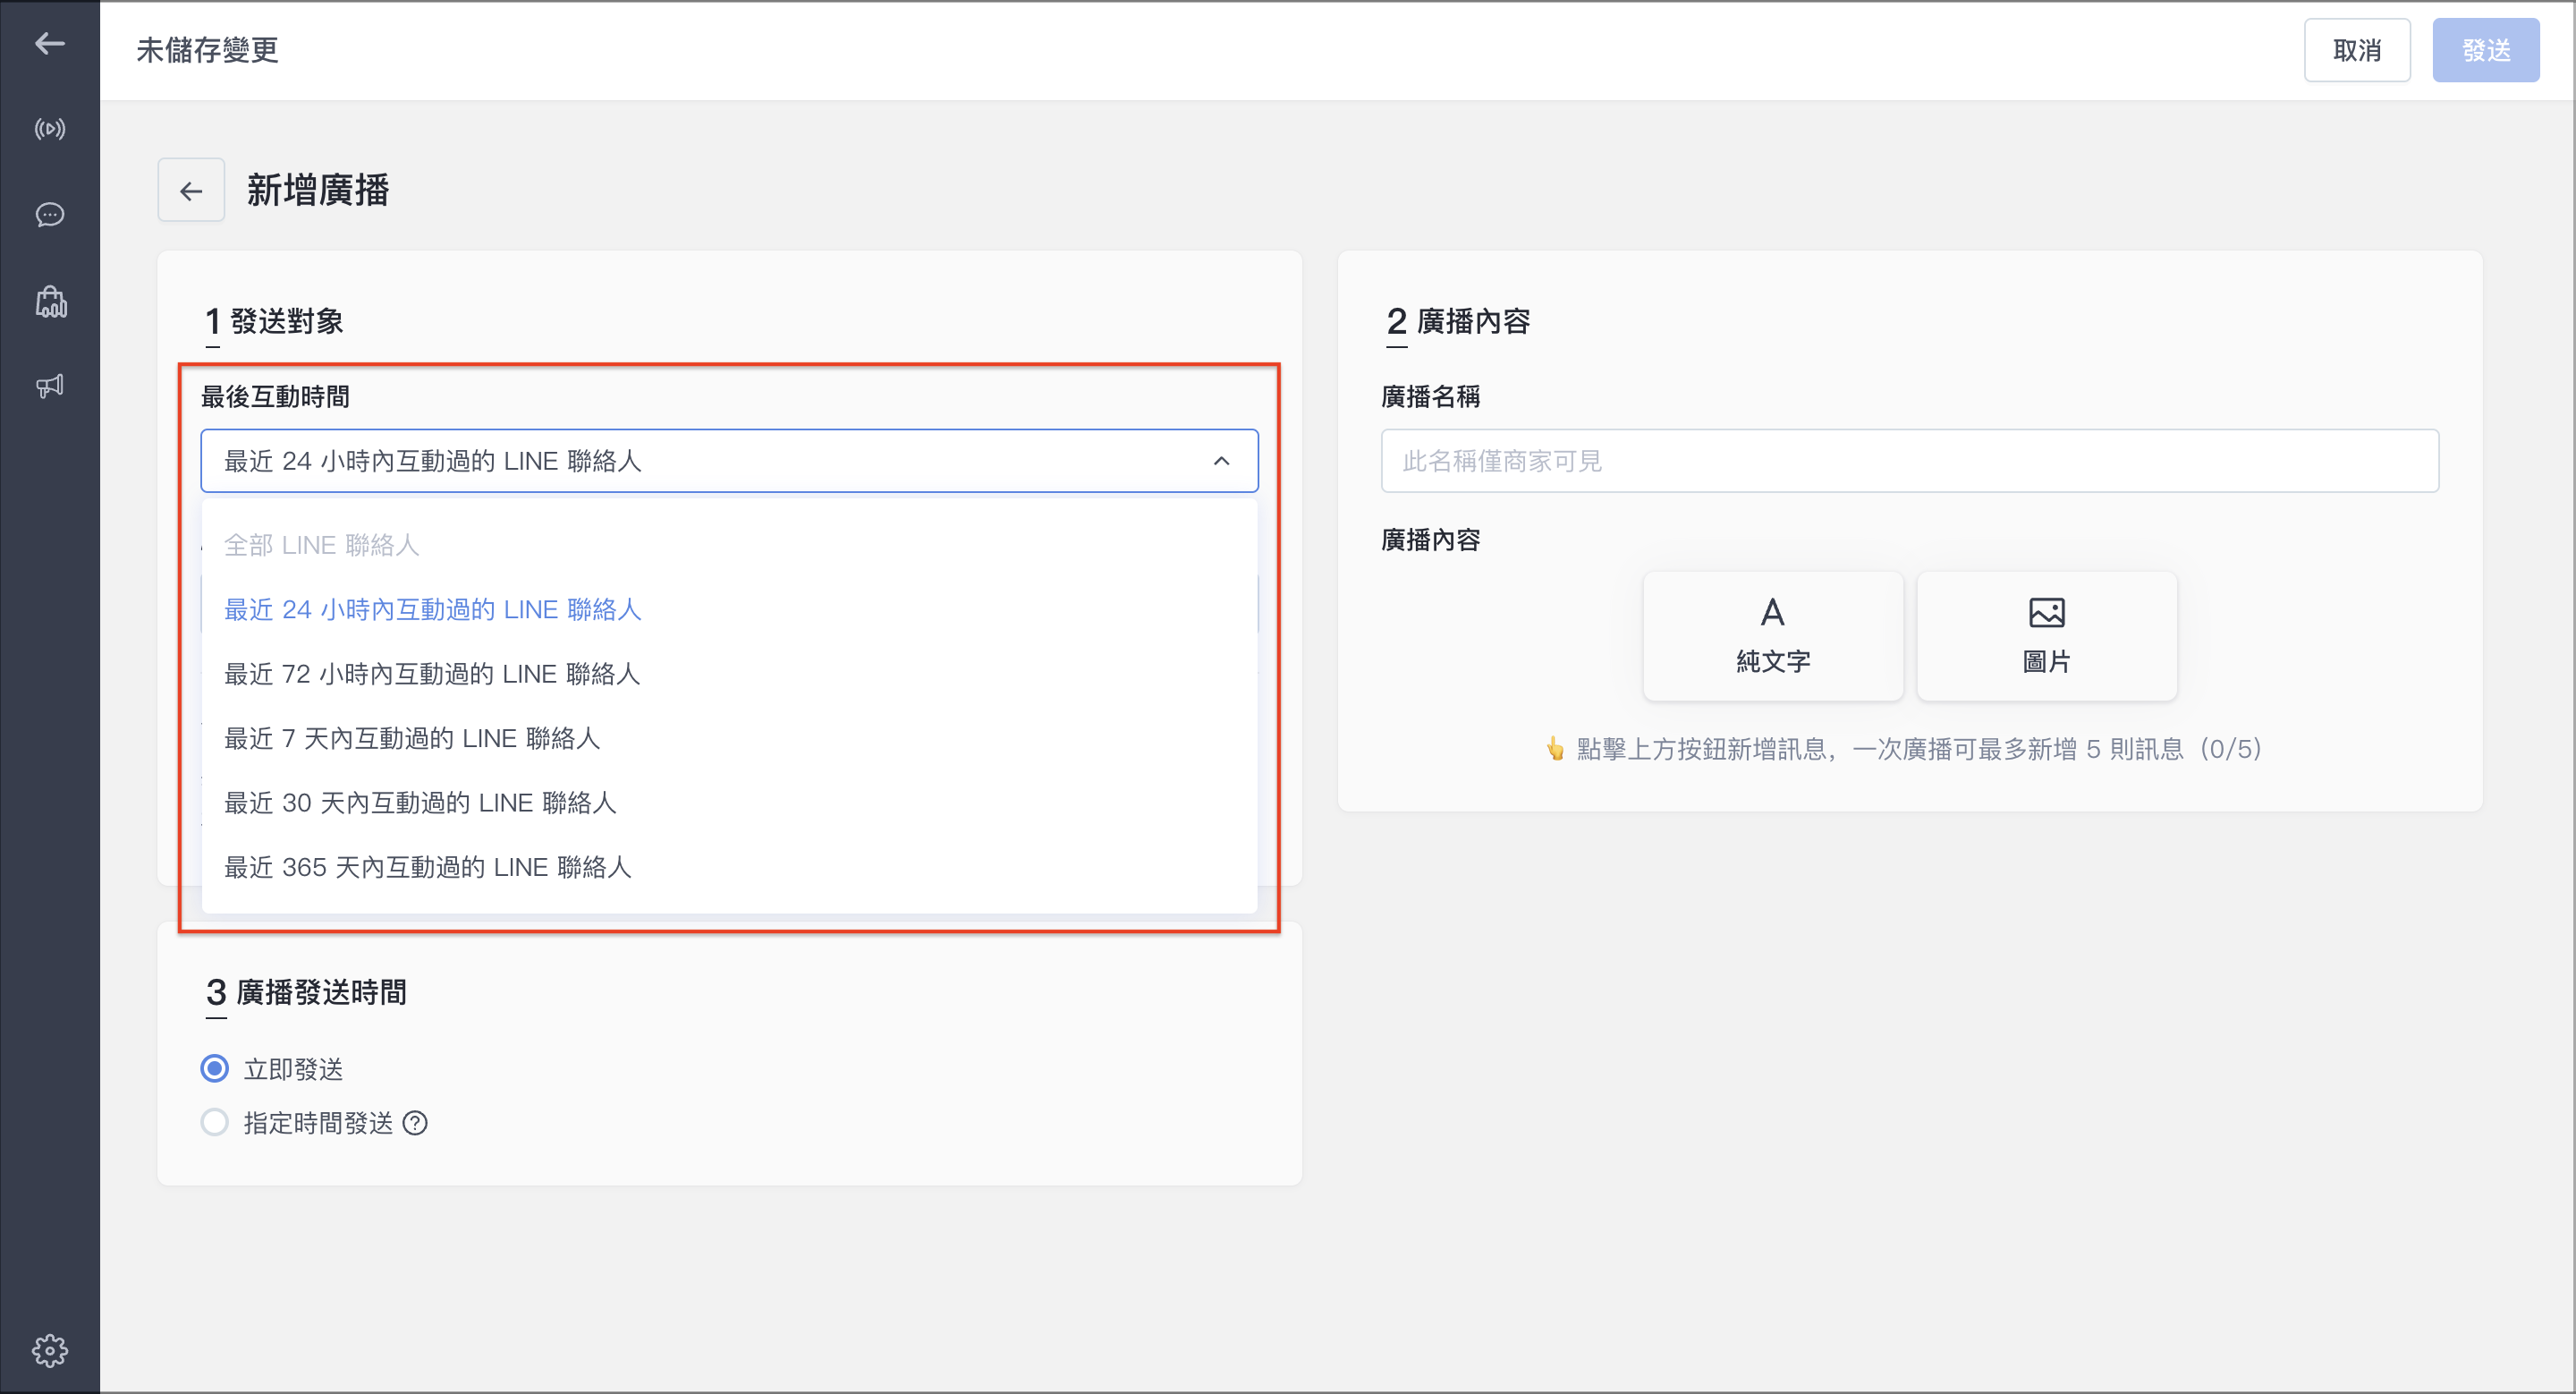Add a 圖片 message
Image resolution: width=2576 pixels, height=1394 pixels.
tap(2046, 636)
